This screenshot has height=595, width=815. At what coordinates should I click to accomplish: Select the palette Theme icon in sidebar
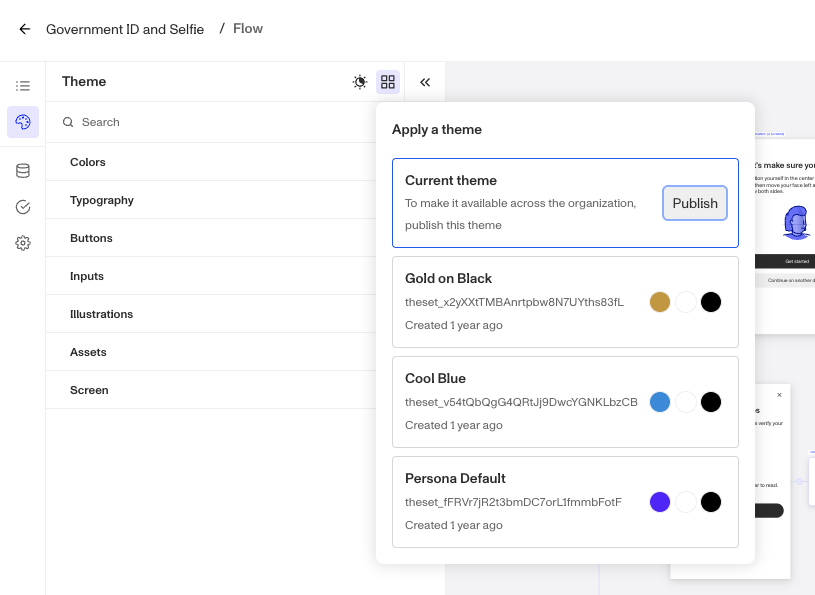click(x=23, y=121)
